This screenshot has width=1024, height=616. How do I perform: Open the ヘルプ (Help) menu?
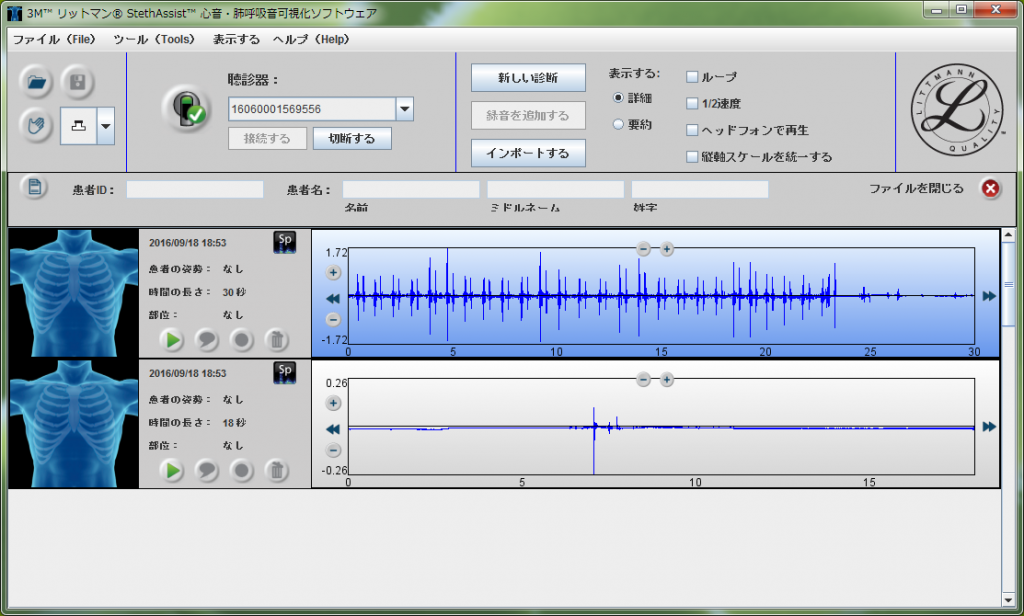[312, 39]
